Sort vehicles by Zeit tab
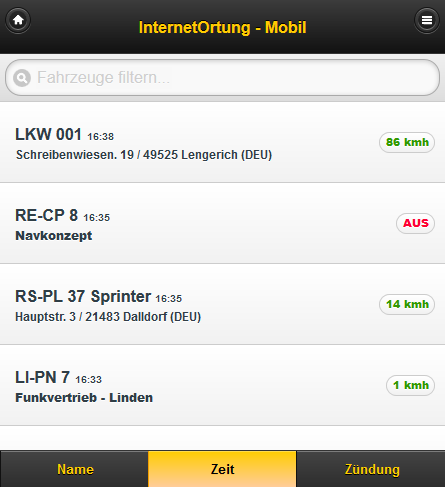The height and width of the screenshot is (487, 445). click(x=222, y=469)
